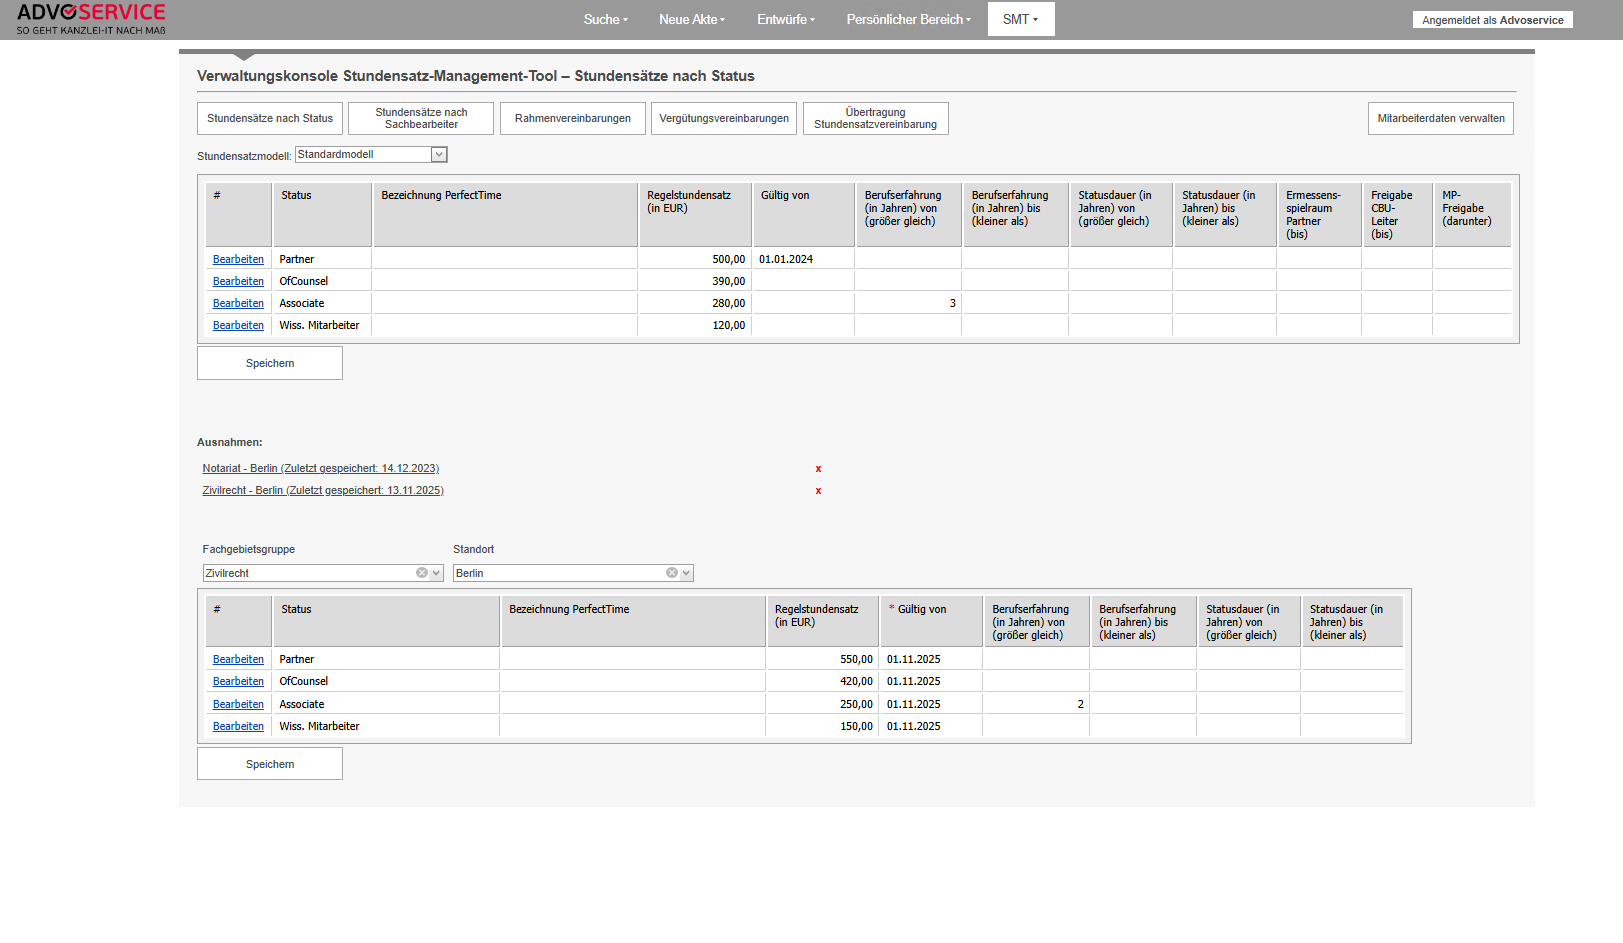The height and width of the screenshot is (943, 1623).
Task: Clear the Standort Berlin selection
Action: [672, 573]
